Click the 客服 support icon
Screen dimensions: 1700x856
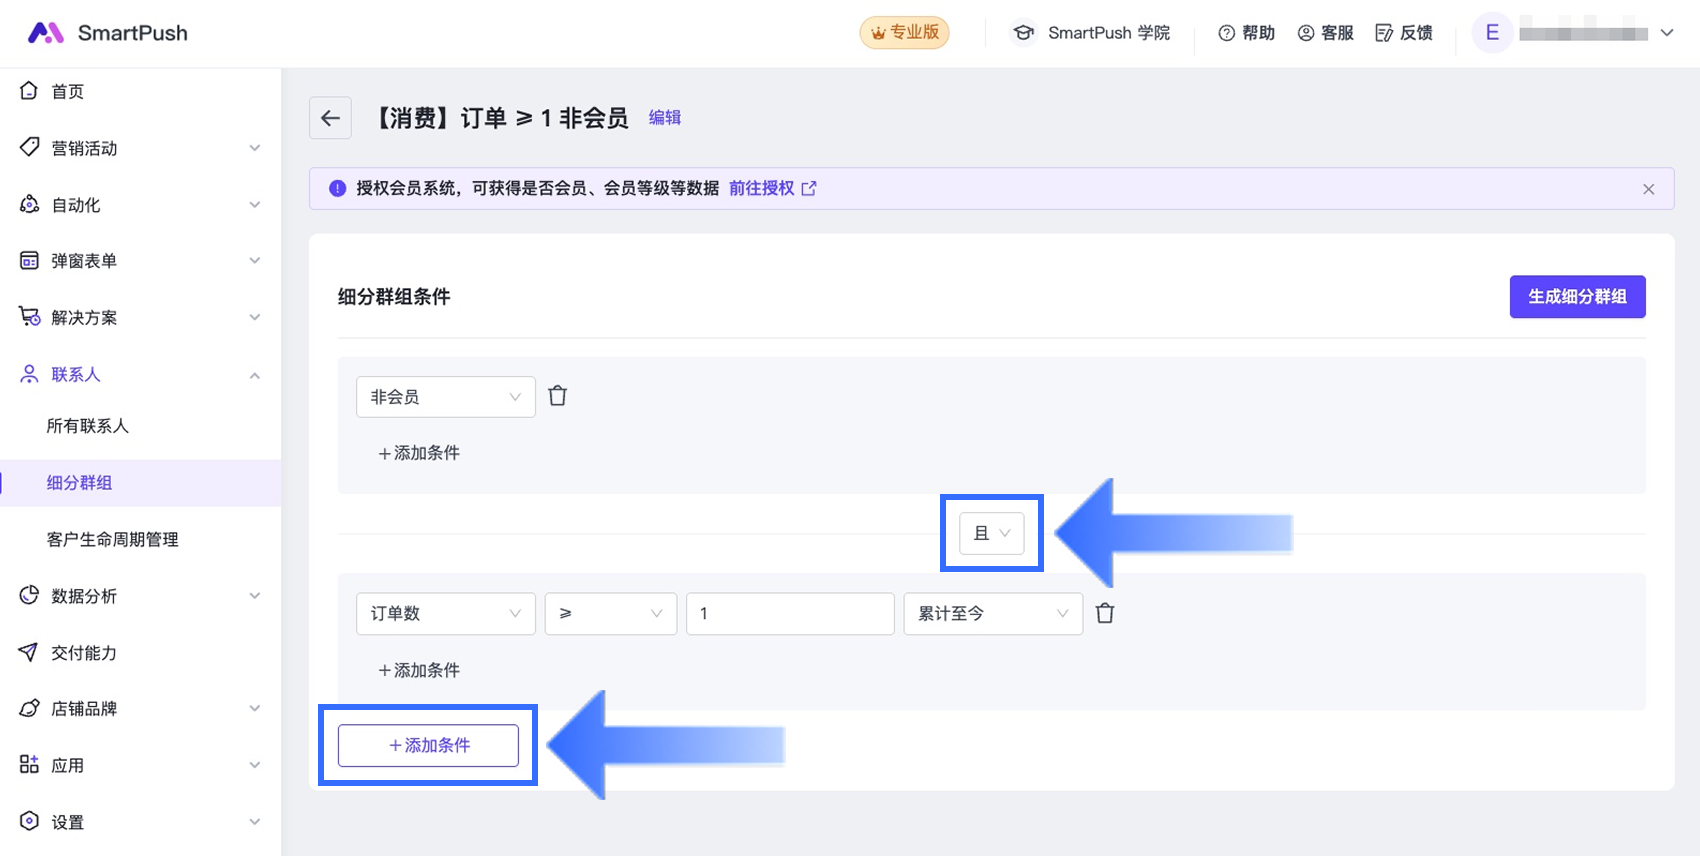[x=1306, y=33]
